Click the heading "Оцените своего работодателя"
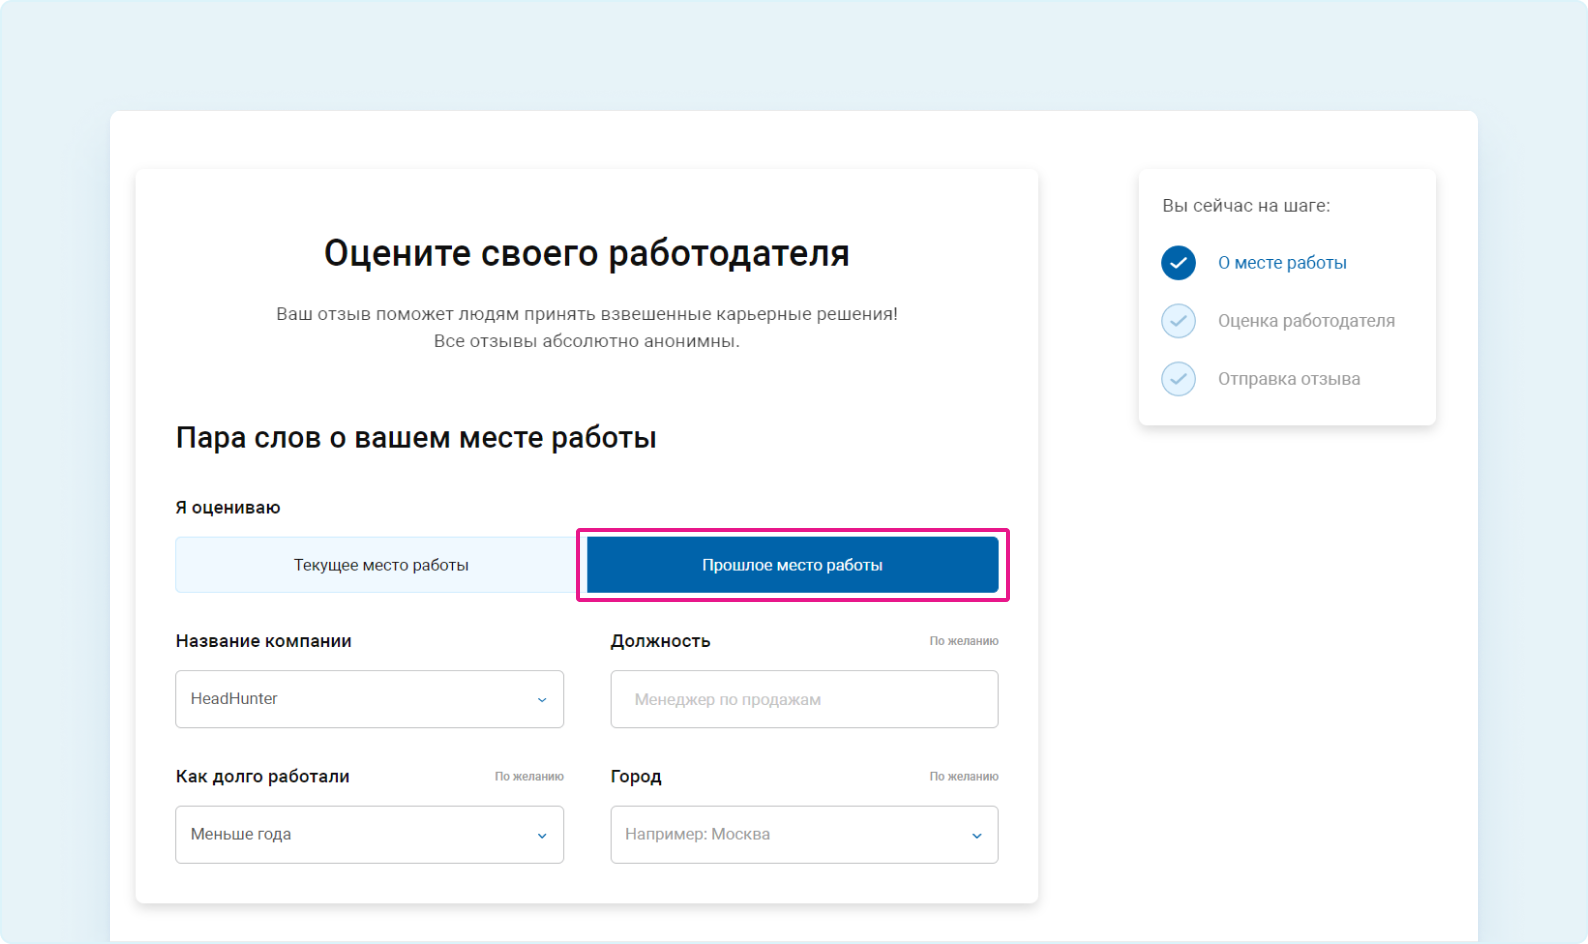The image size is (1588, 944). pos(587,253)
